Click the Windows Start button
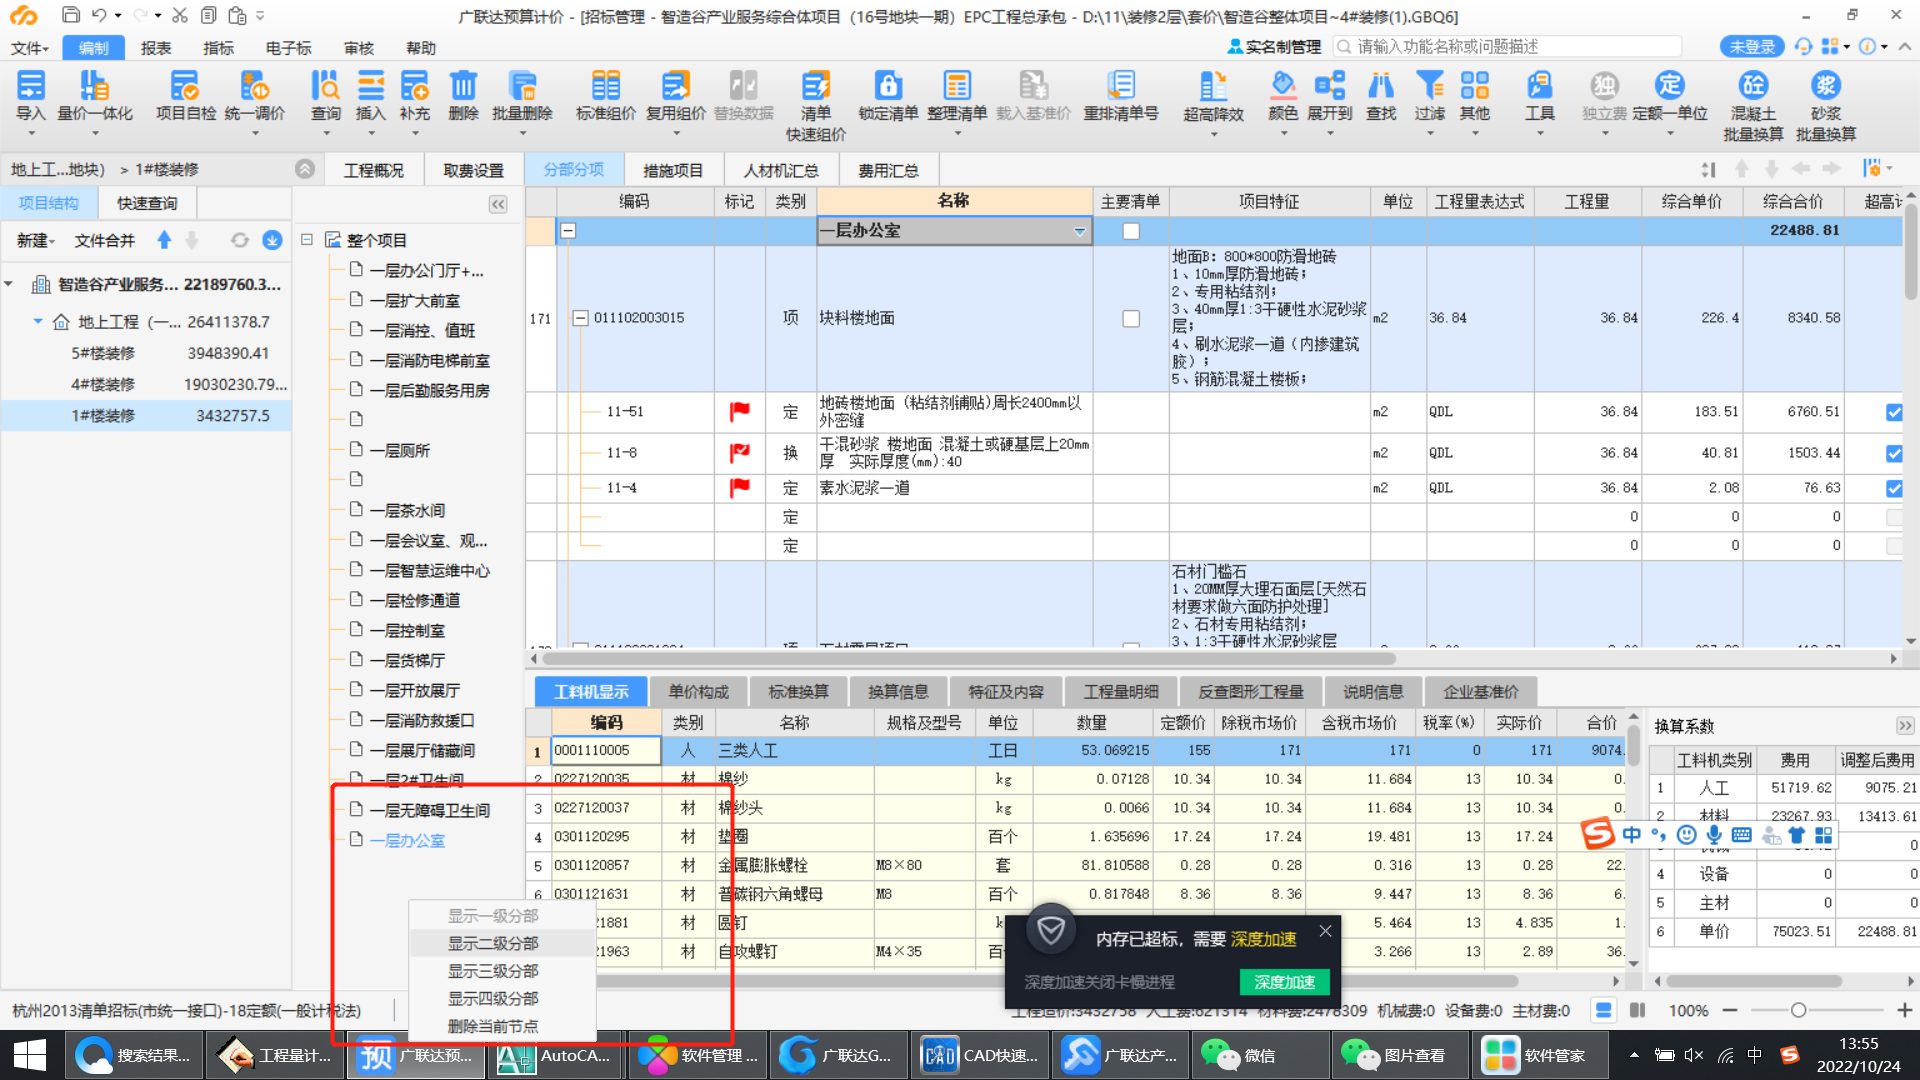This screenshot has height=1080, width=1920. click(x=30, y=1055)
